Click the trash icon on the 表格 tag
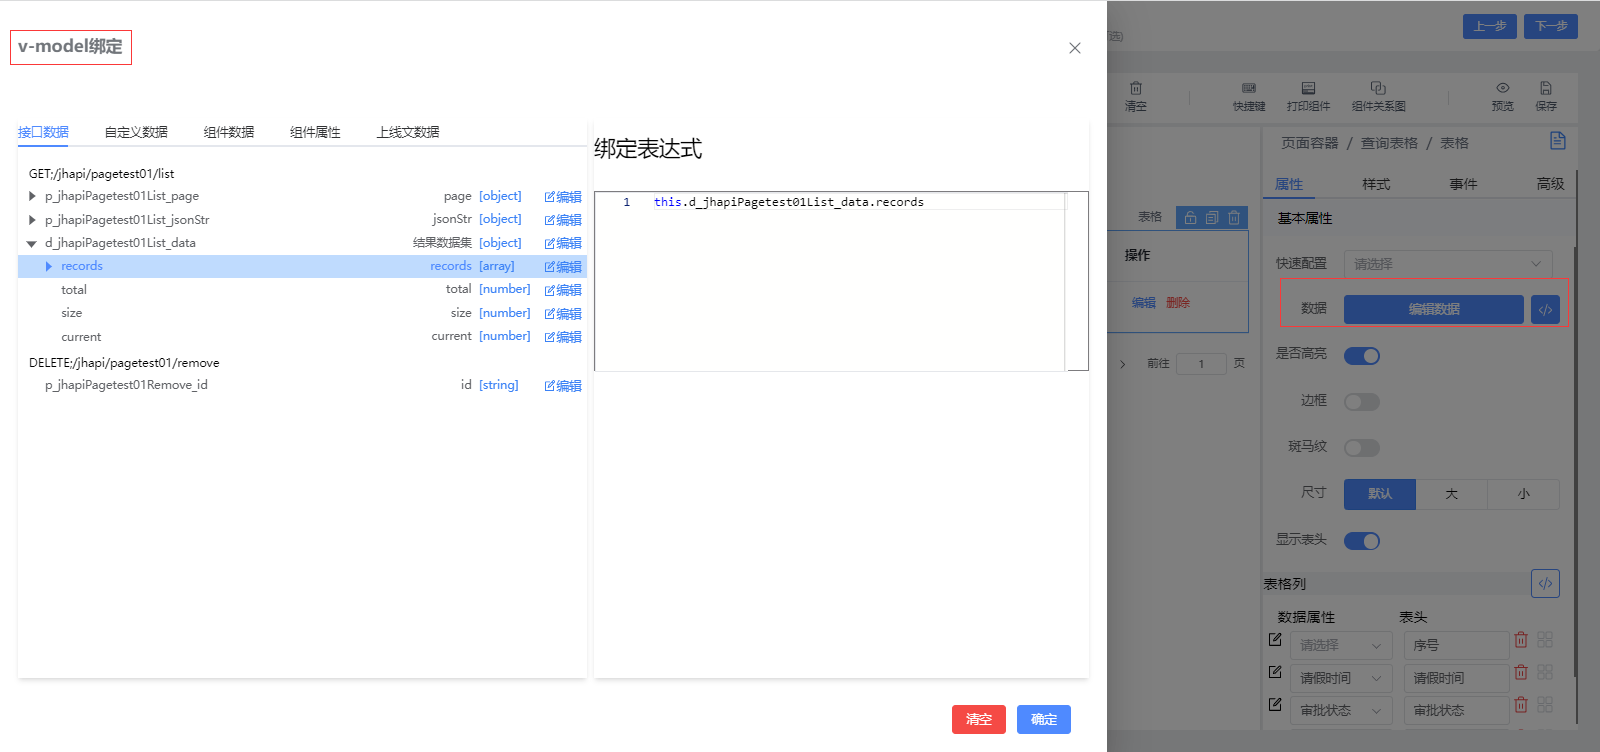The width and height of the screenshot is (1600, 752). point(1234,217)
